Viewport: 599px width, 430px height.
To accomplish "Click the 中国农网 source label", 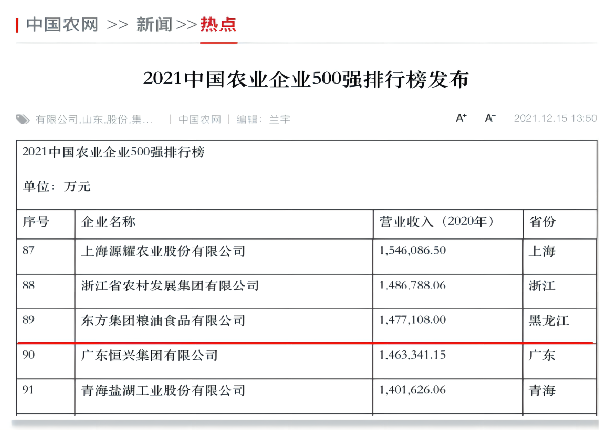I will tap(200, 120).
